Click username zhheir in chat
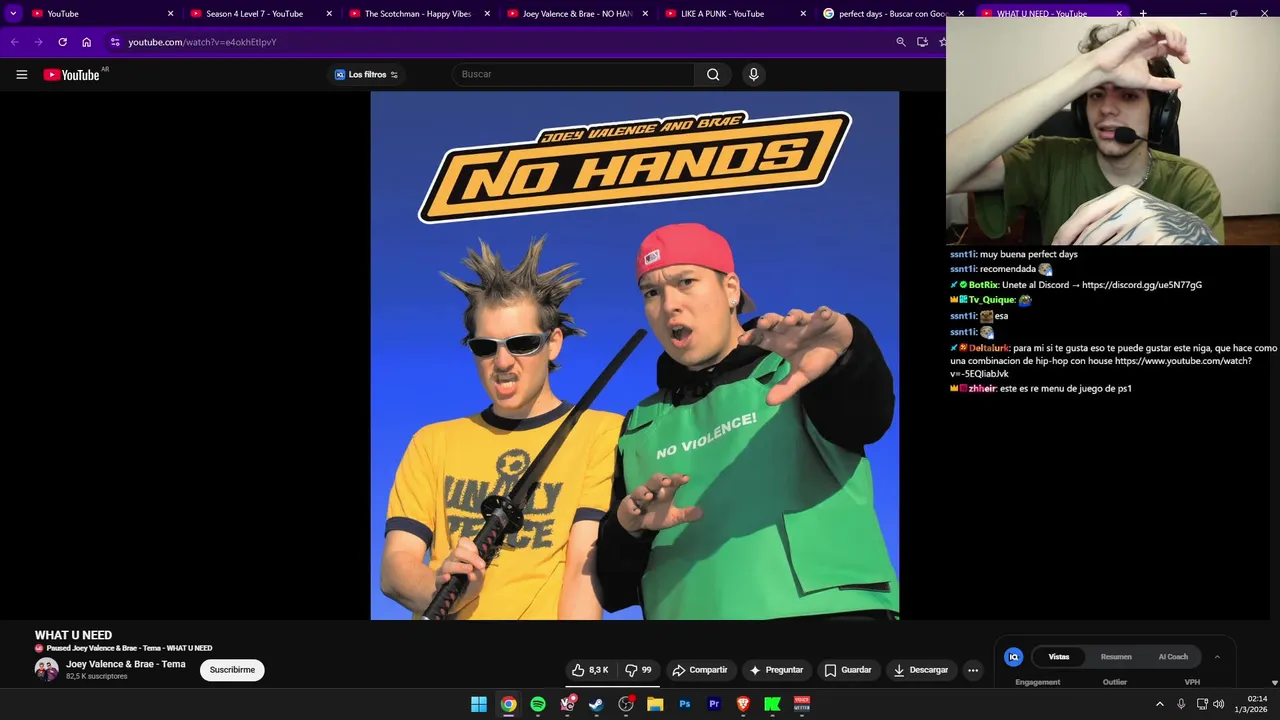1280x720 pixels. pyautogui.click(x=982, y=389)
